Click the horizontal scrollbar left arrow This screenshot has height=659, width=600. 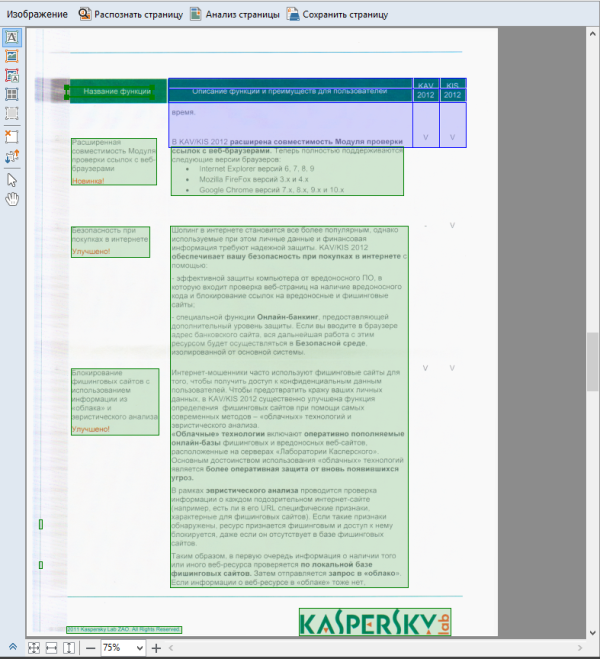[171, 648]
